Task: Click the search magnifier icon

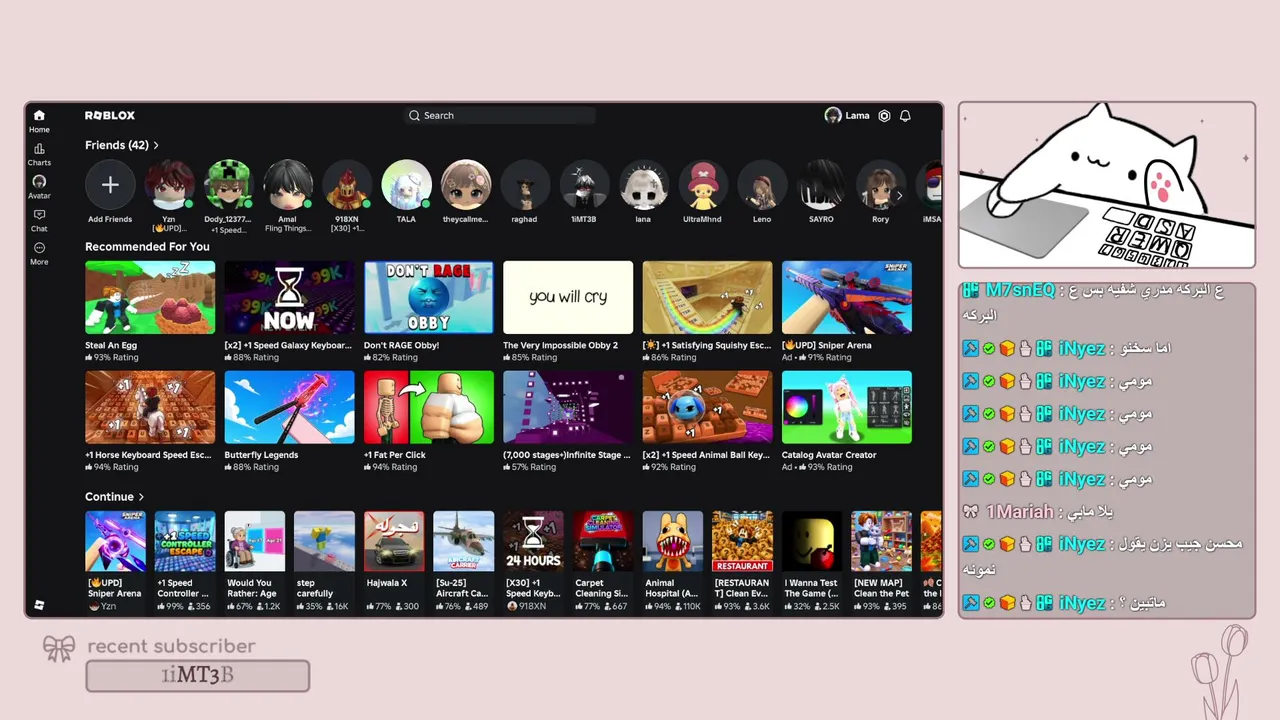Action: (414, 116)
